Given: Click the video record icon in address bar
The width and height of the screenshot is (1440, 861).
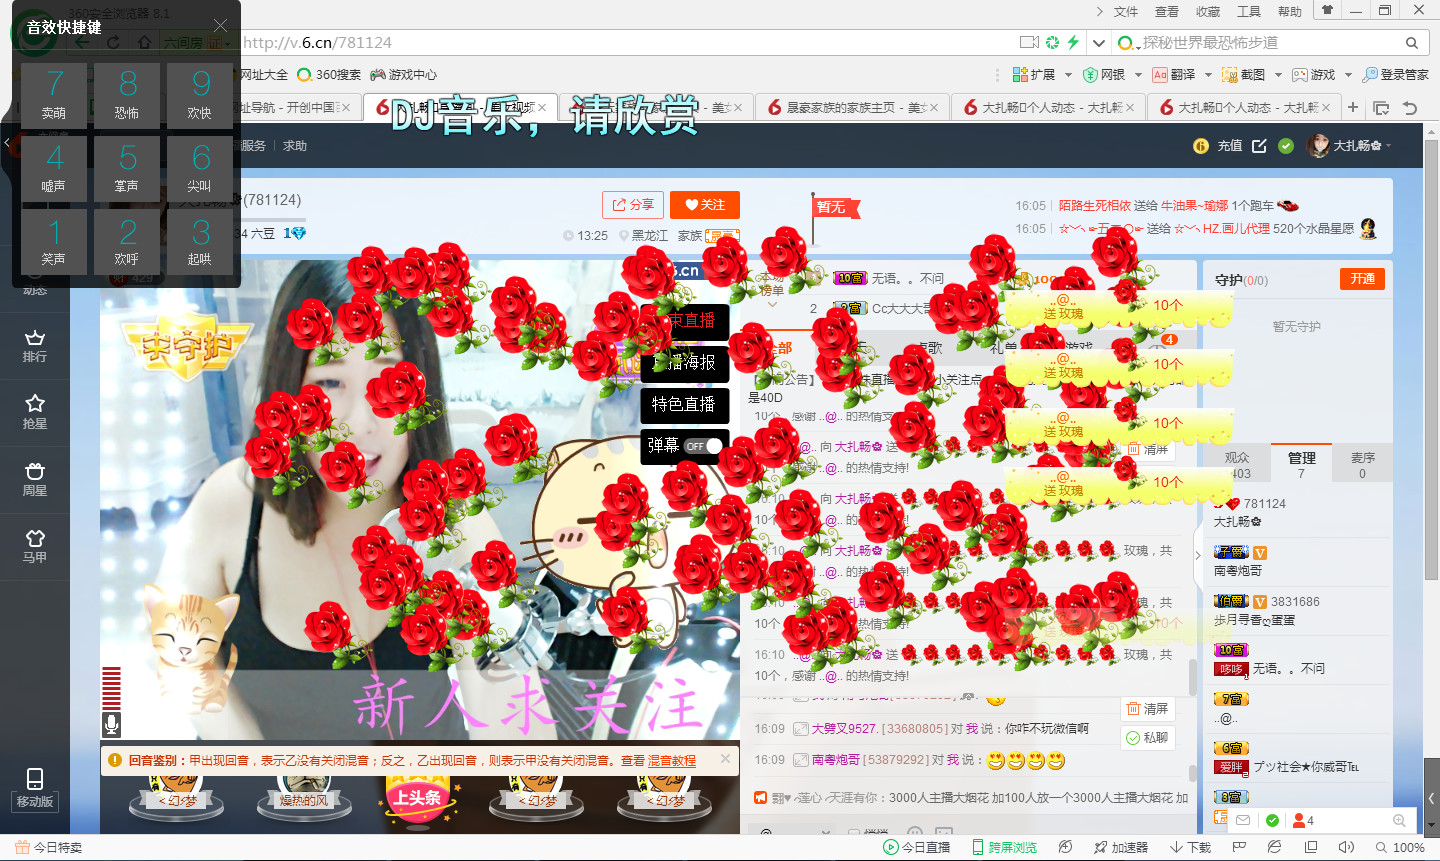Looking at the screenshot, I should 1029,42.
